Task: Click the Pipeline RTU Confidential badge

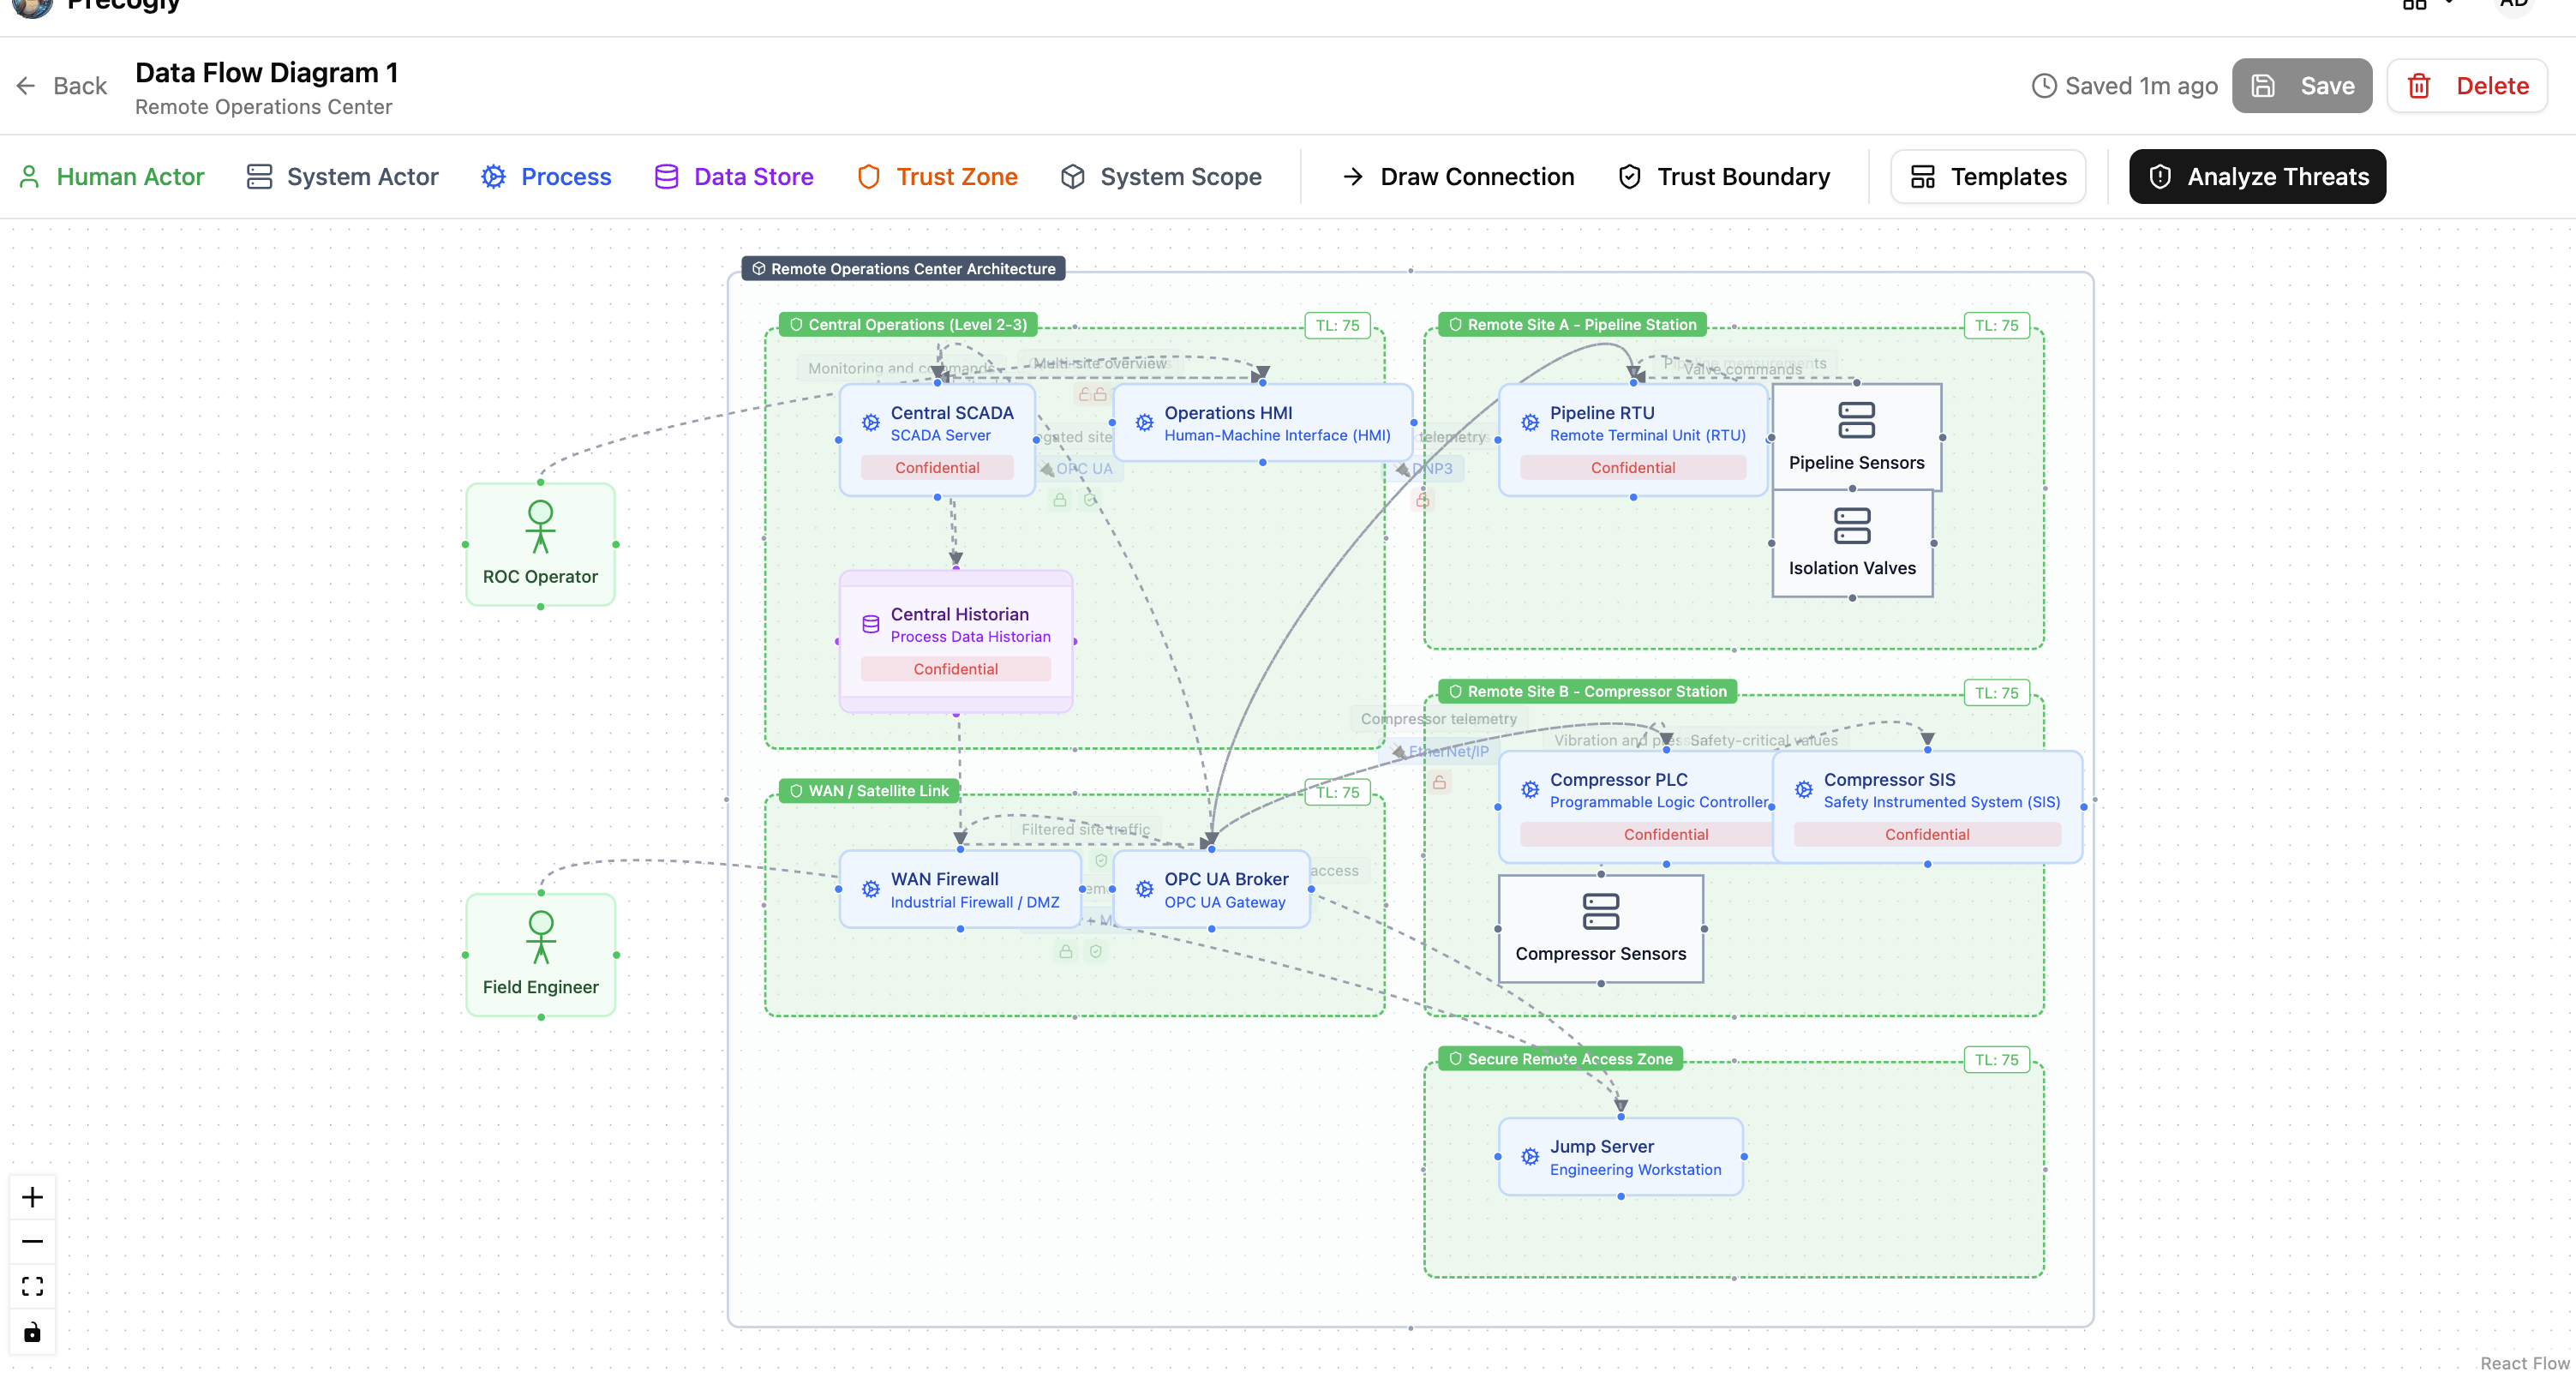Action: (x=1633, y=468)
